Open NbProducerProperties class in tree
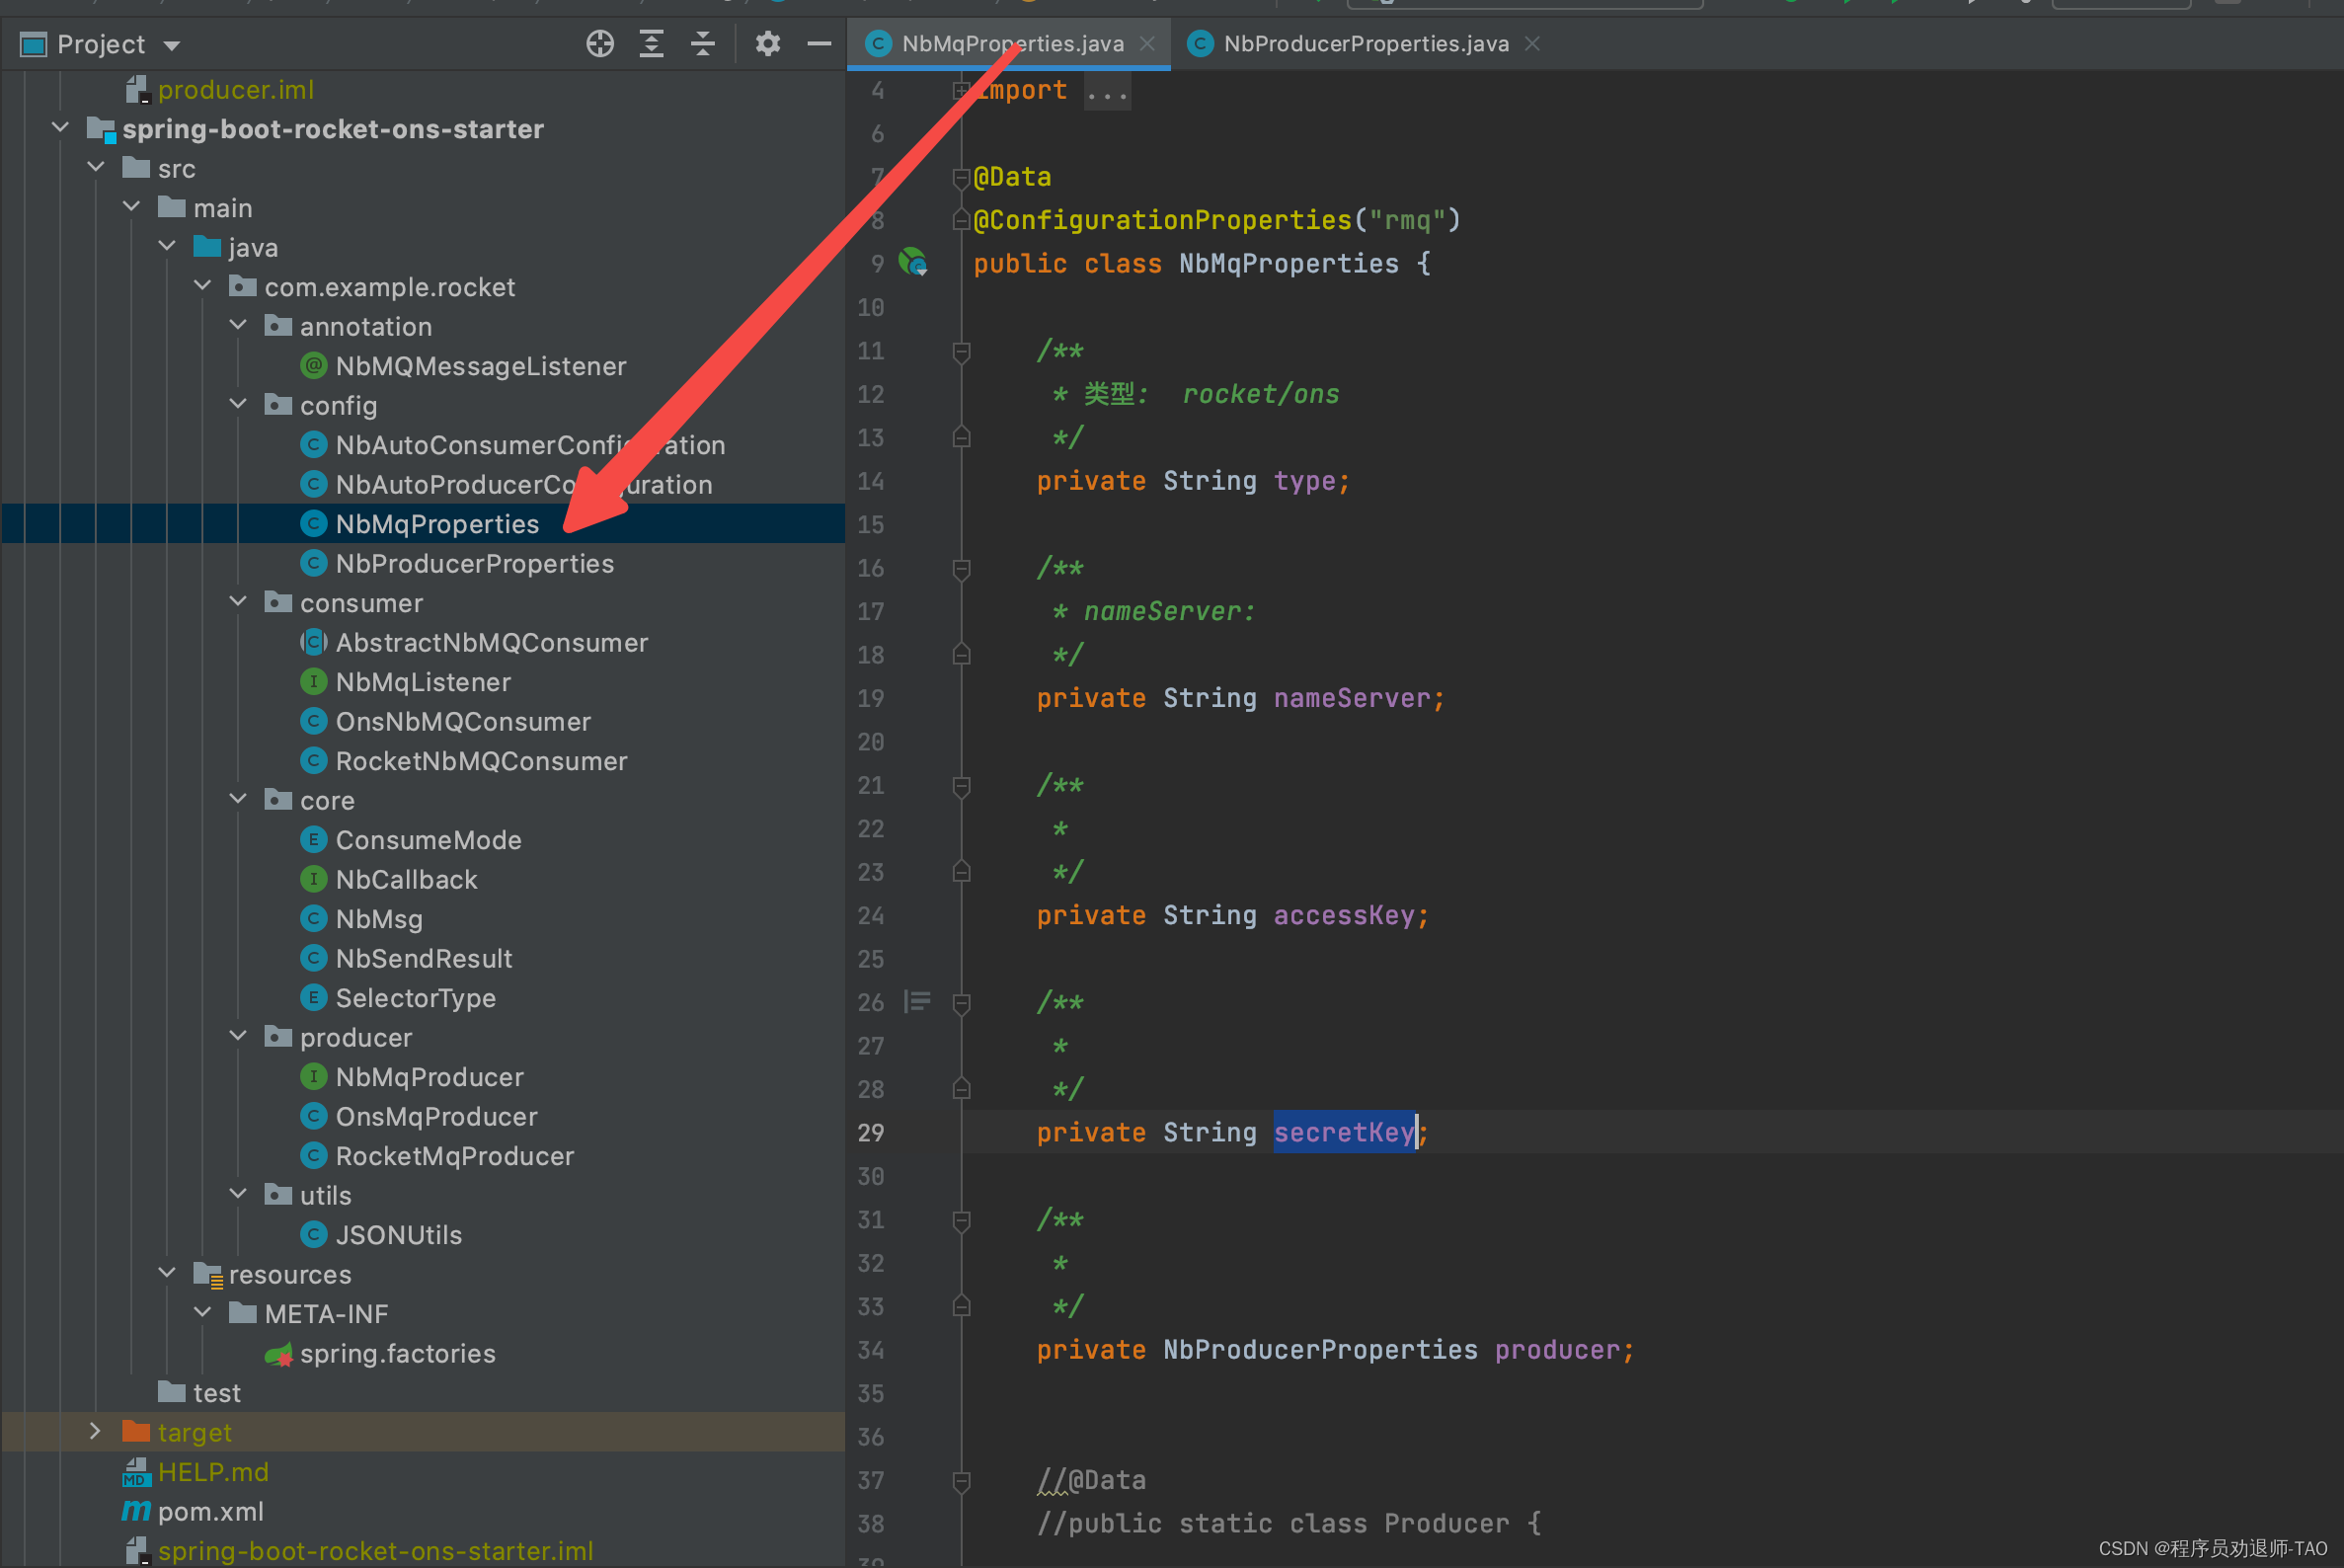This screenshot has height=1568, width=2344. coord(475,563)
